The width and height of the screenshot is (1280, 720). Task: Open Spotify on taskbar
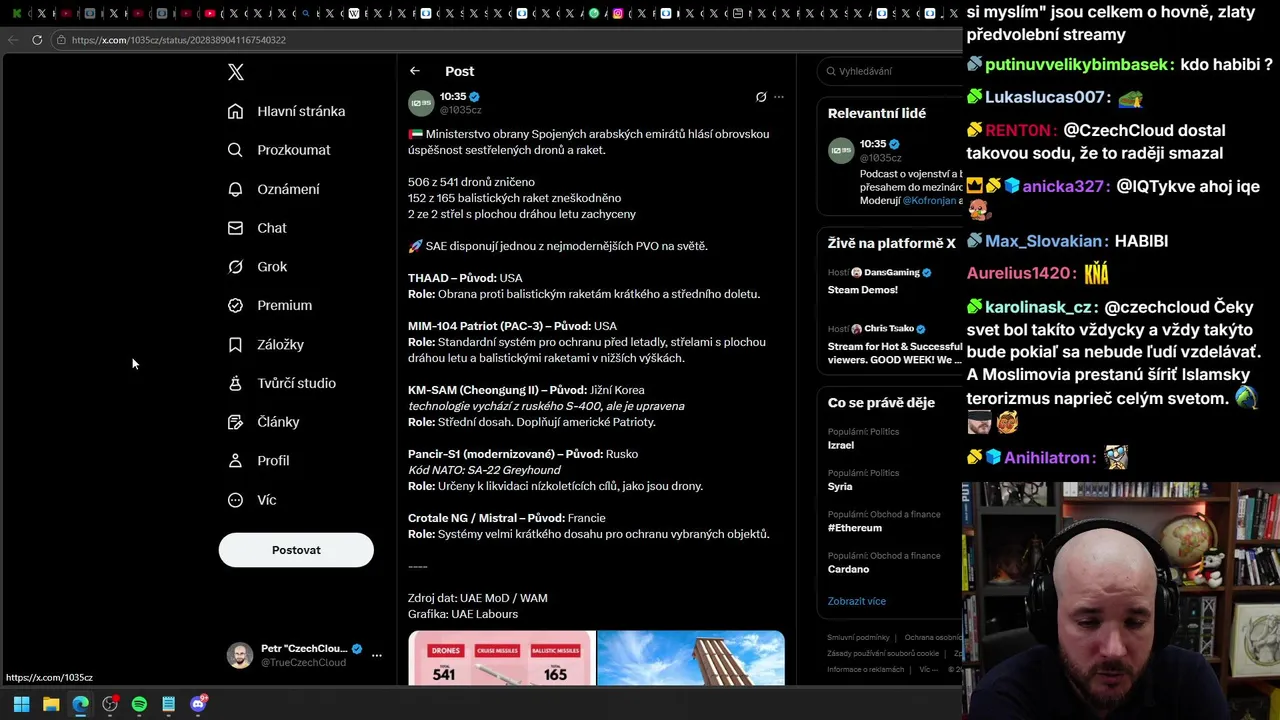[139, 704]
